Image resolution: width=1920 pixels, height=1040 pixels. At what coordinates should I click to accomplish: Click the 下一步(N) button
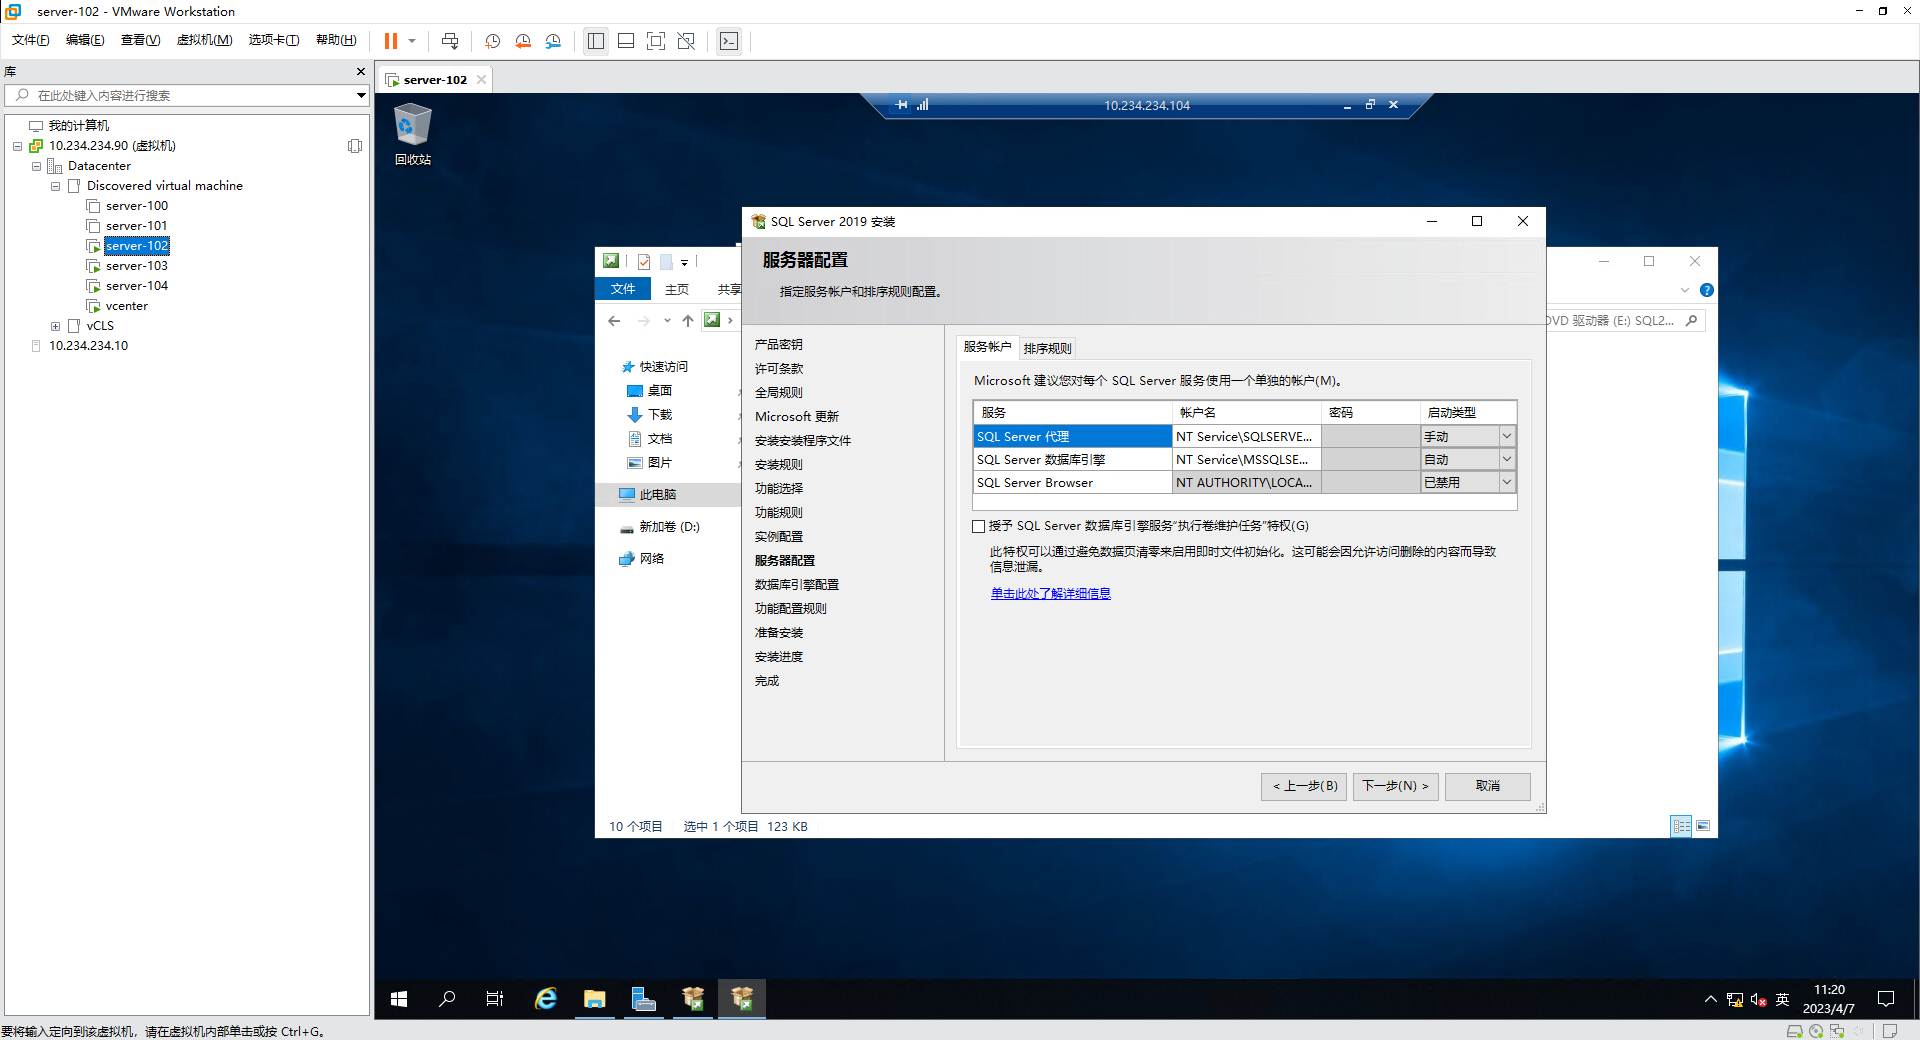1395,786
